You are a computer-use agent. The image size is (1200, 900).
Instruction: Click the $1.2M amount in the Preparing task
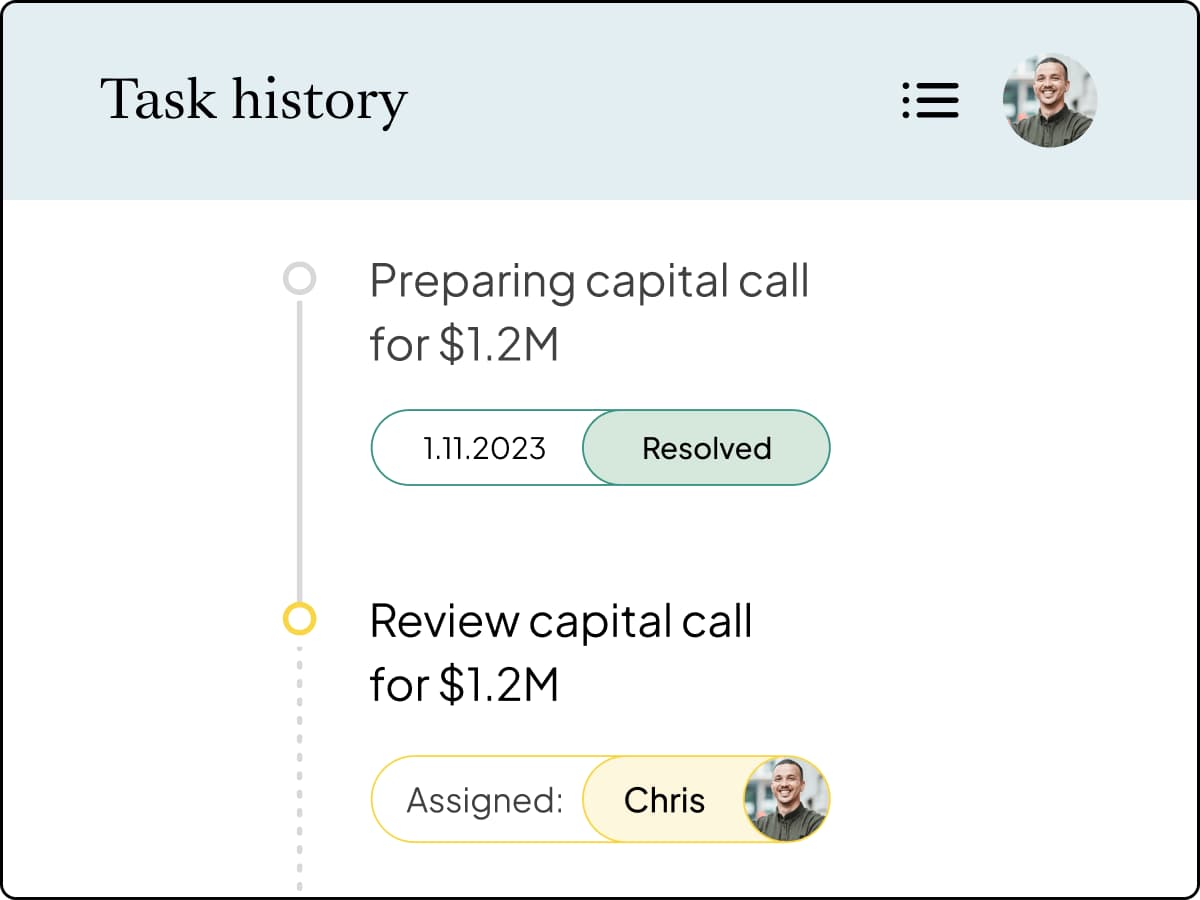point(498,345)
